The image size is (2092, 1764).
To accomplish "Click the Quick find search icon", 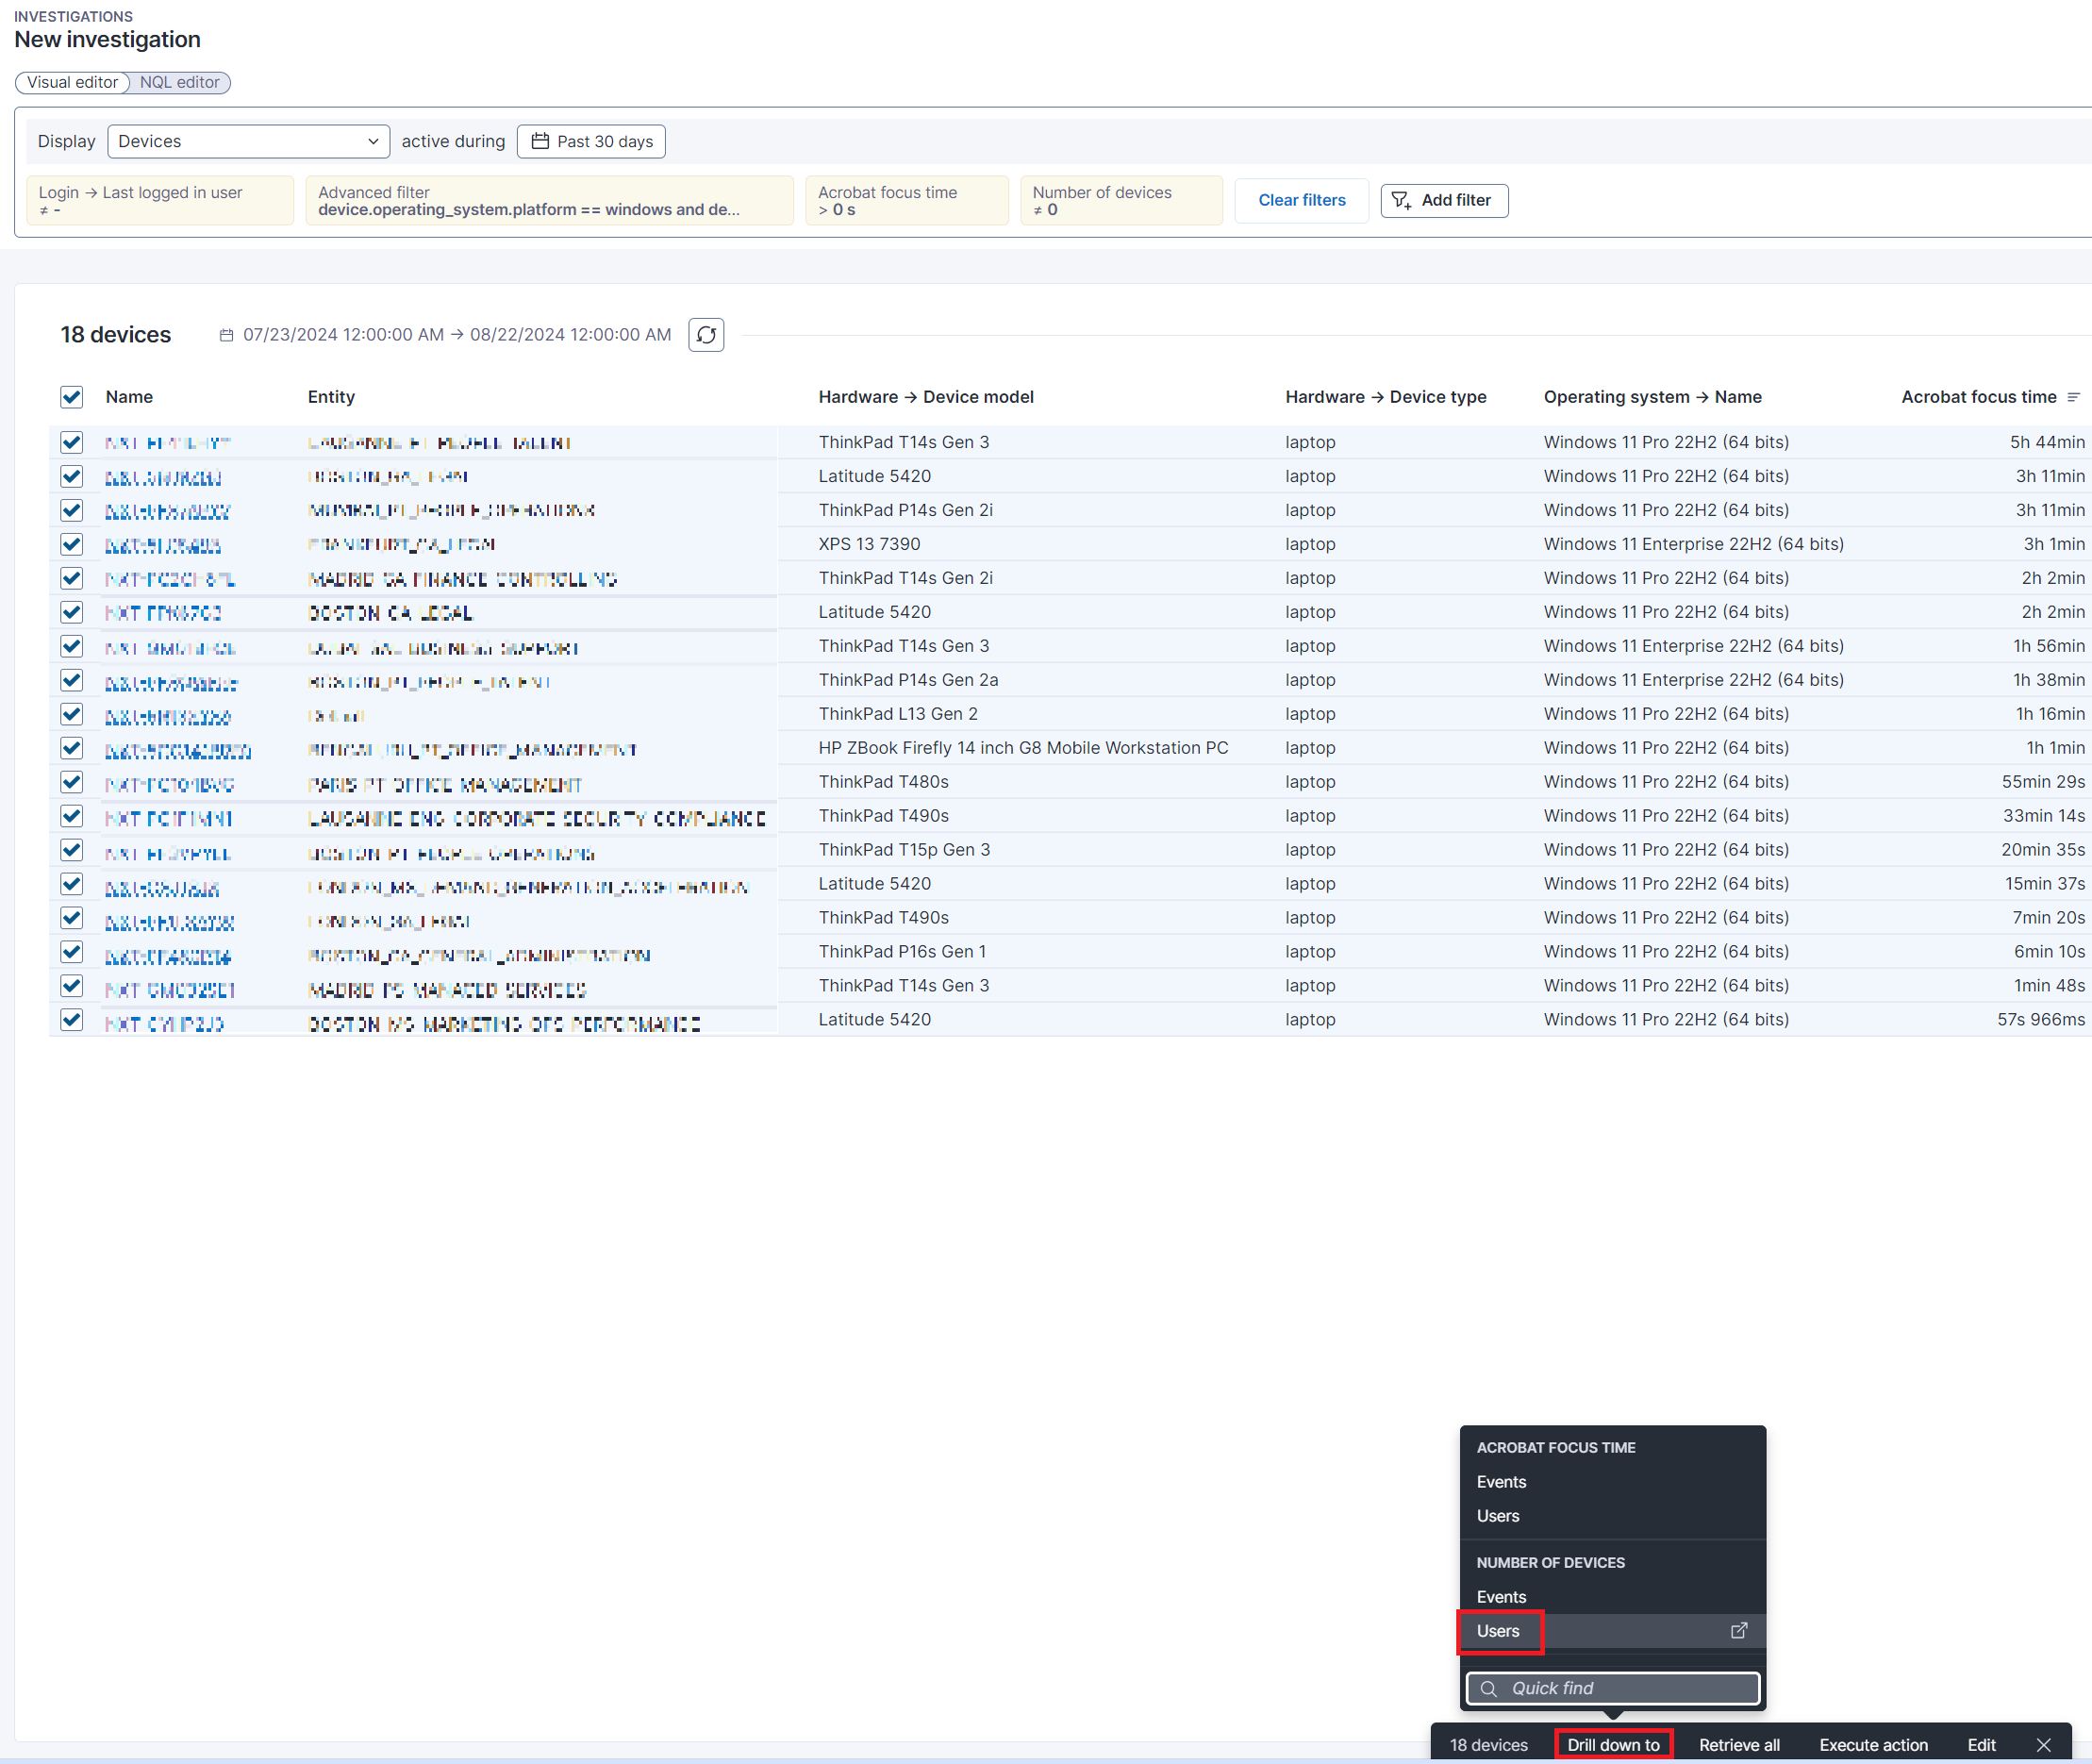I will [1488, 1688].
